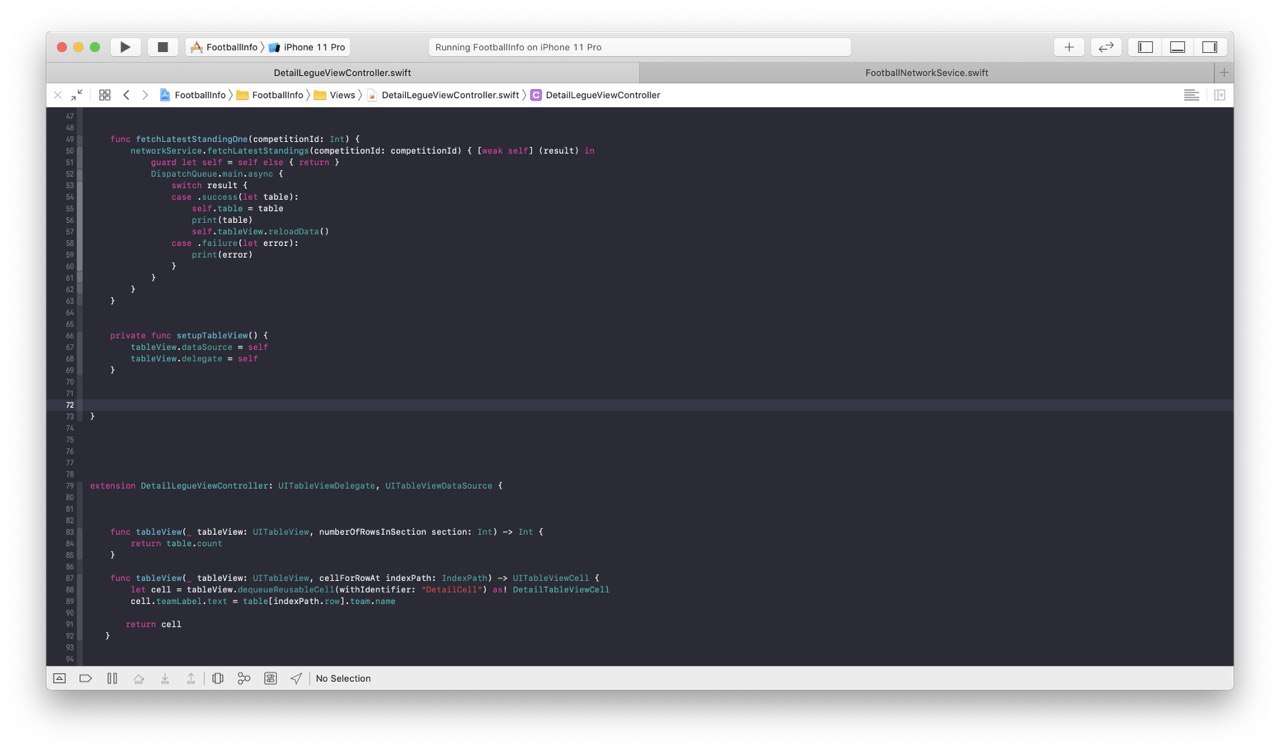Click UITableViewDataSource in the extension declaration
The height and width of the screenshot is (751, 1280).
click(439, 486)
